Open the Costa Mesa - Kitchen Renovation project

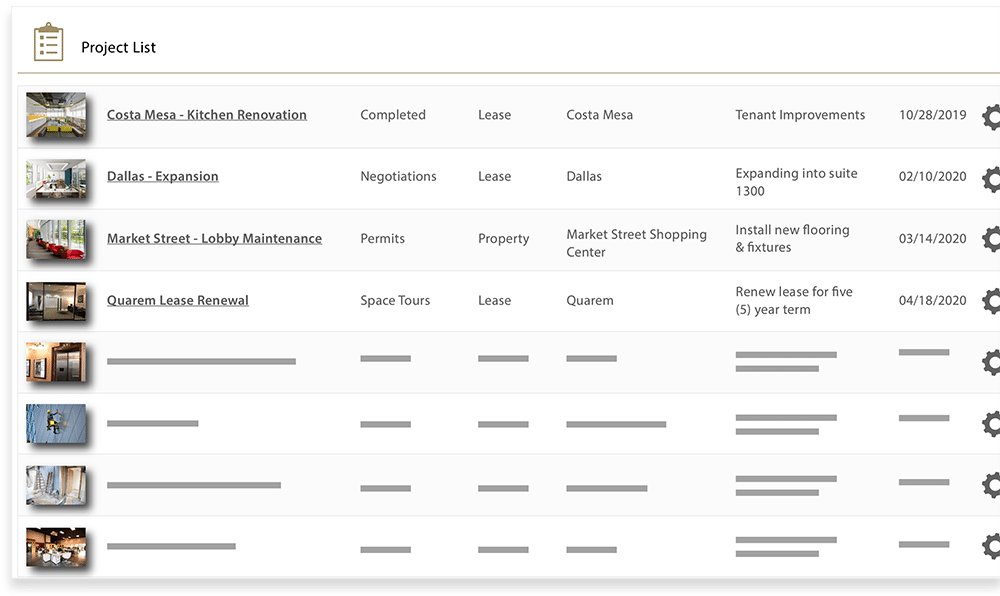206,114
